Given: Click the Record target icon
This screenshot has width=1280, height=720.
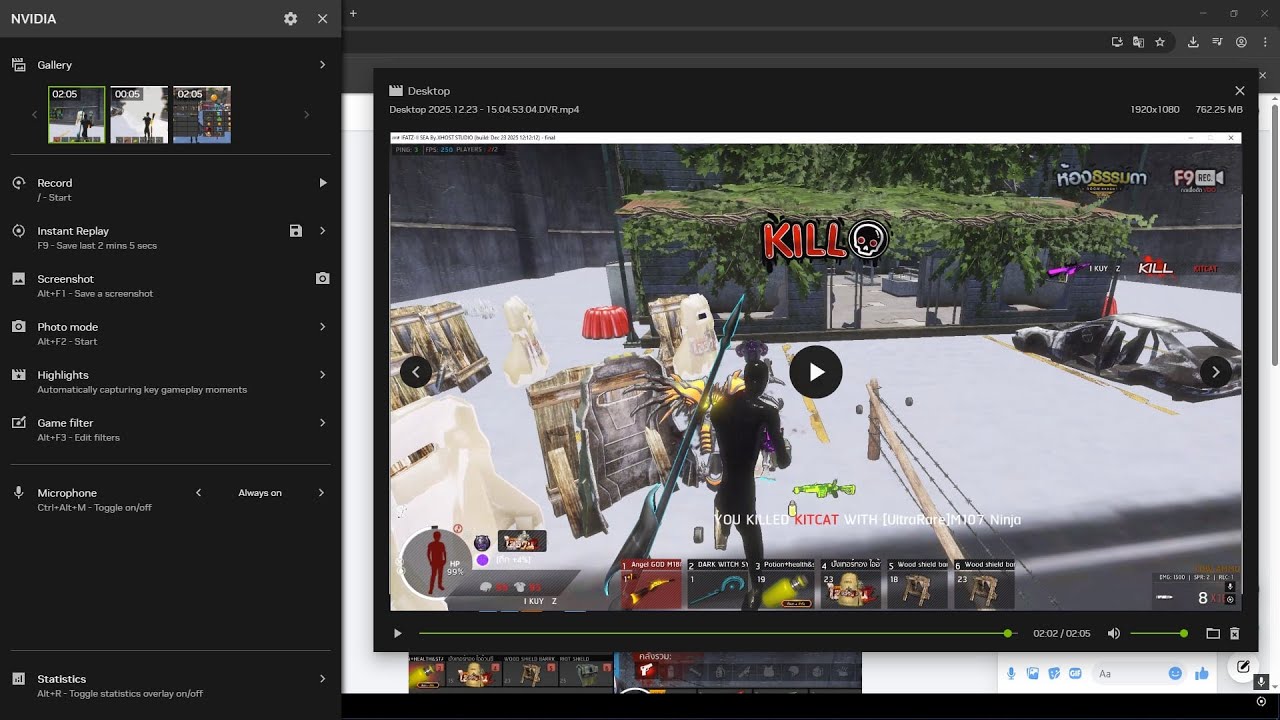Looking at the screenshot, I should point(18,183).
